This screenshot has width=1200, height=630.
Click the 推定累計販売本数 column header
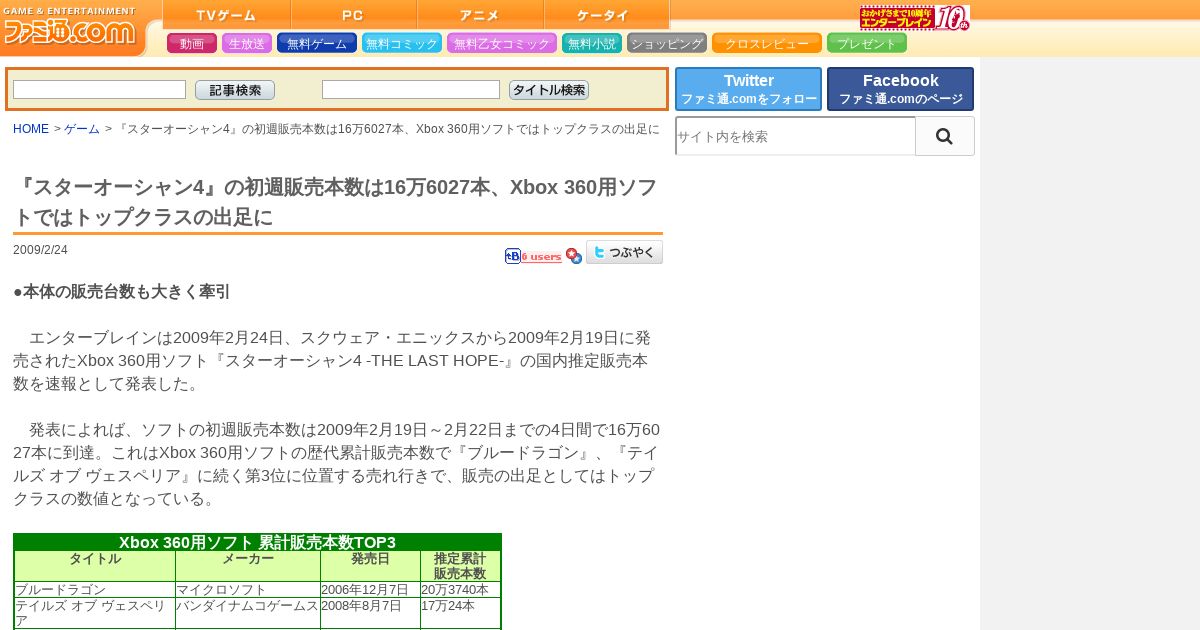point(460,566)
